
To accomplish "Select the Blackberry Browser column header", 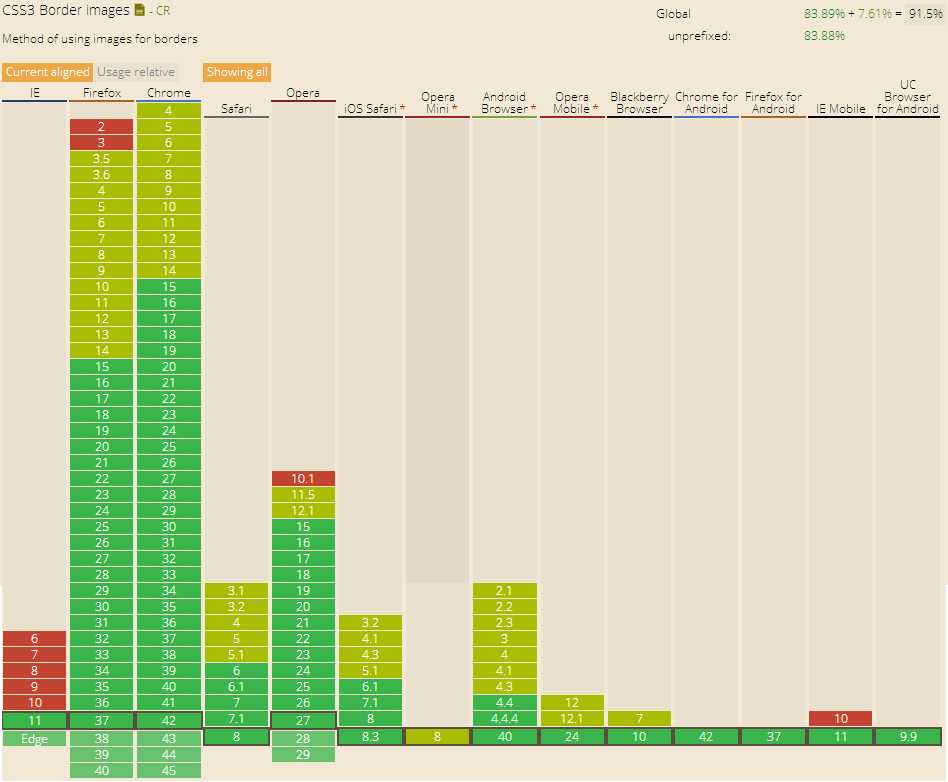I will (639, 102).
